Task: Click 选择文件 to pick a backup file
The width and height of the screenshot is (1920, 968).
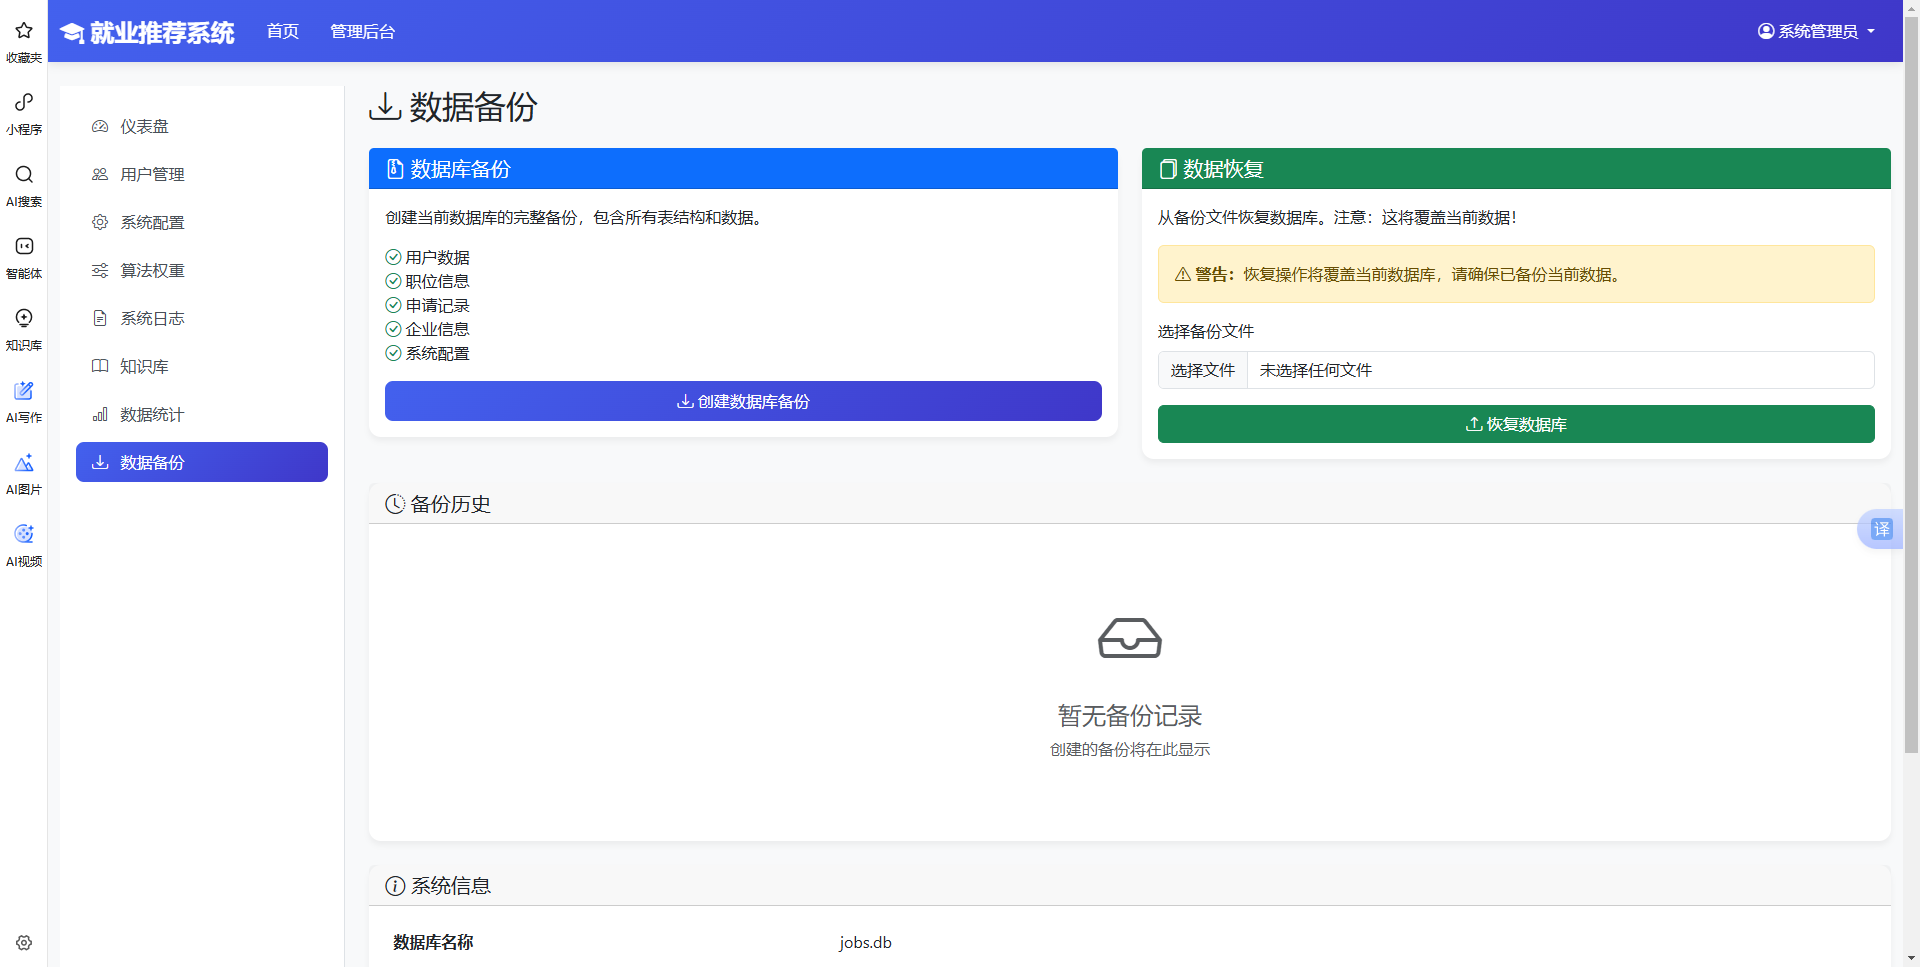Action: [1202, 369]
